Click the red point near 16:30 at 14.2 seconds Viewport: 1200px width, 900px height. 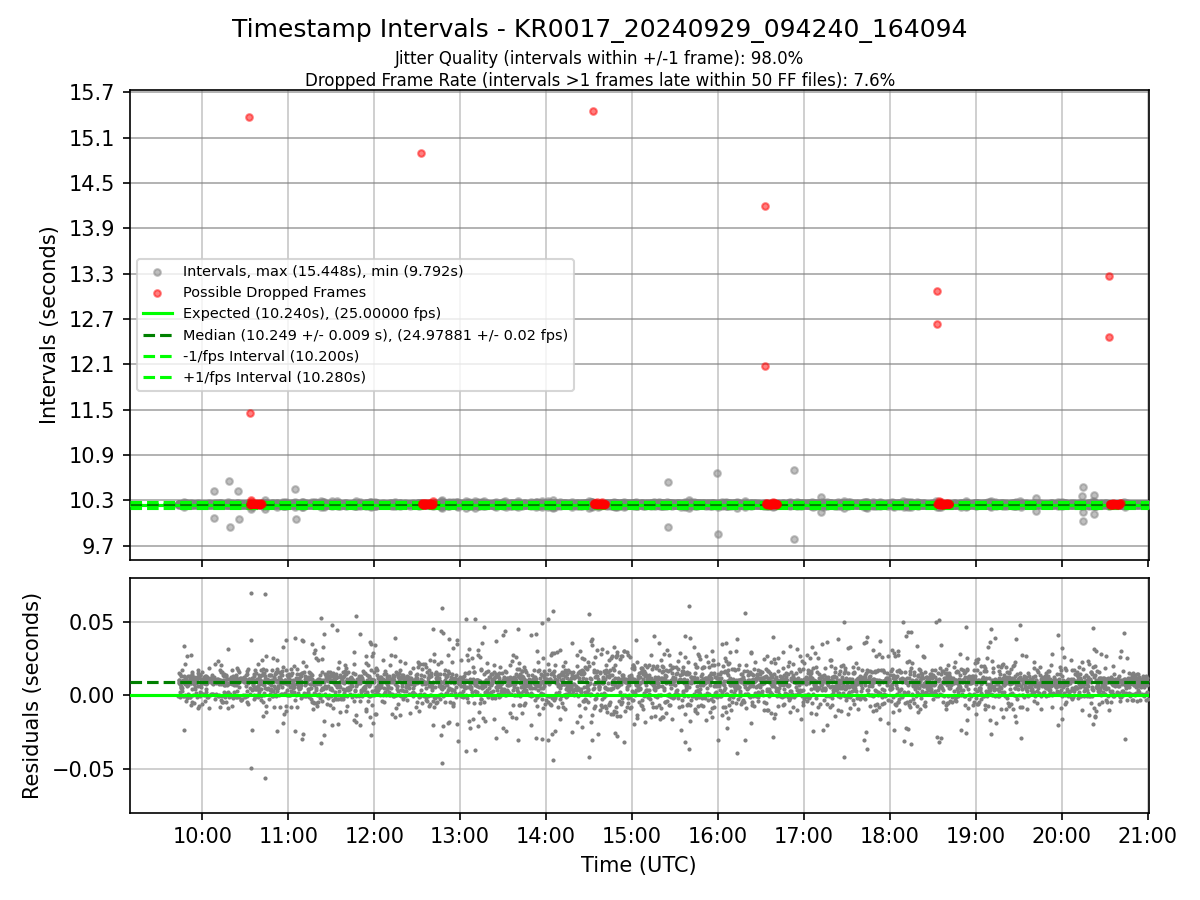[x=765, y=206]
